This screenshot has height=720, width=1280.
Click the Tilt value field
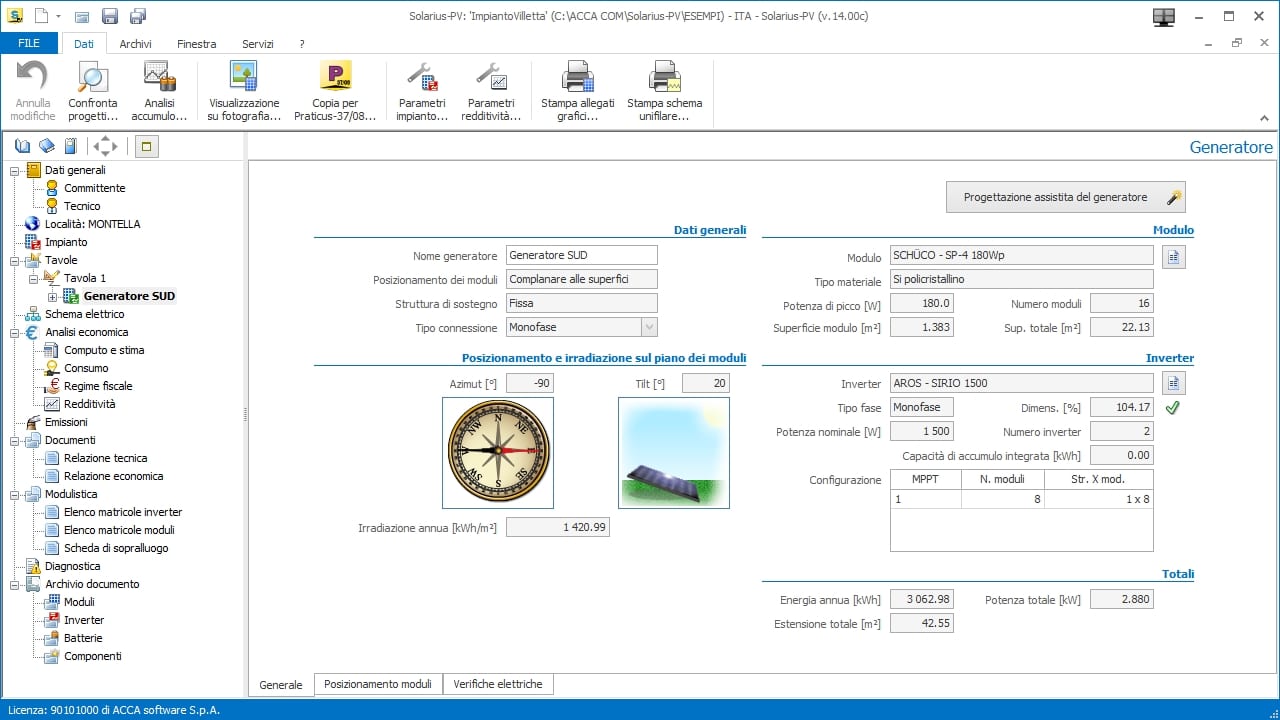[x=706, y=383]
